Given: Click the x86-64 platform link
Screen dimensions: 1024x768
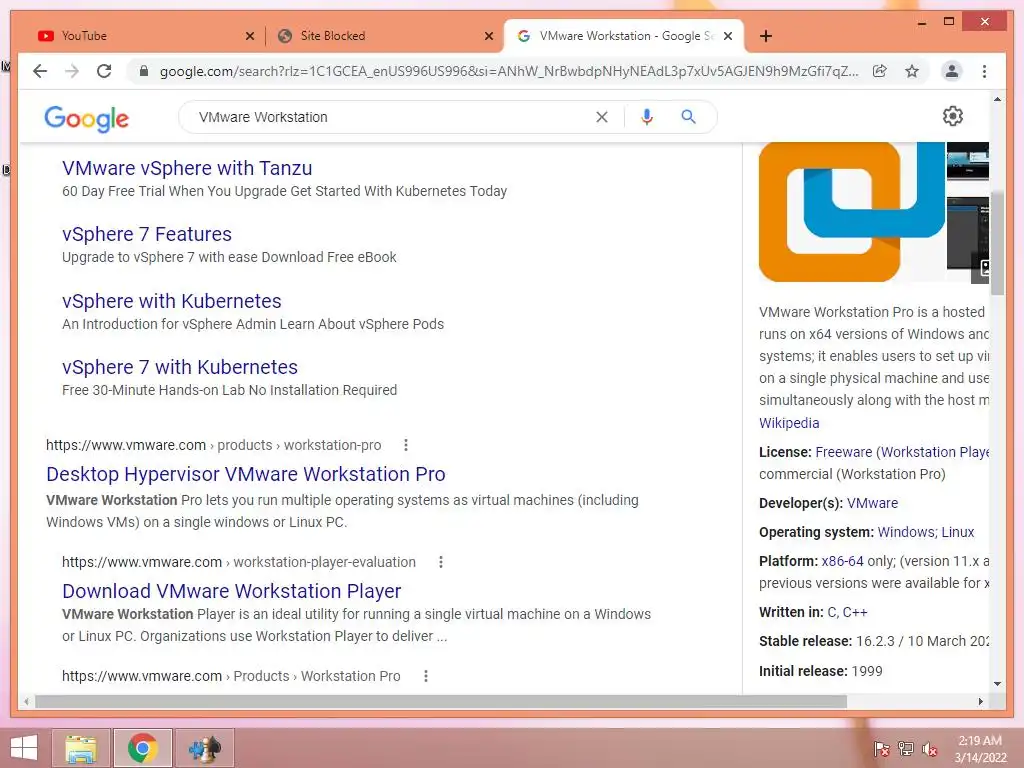Looking at the screenshot, I should [x=842, y=561].
